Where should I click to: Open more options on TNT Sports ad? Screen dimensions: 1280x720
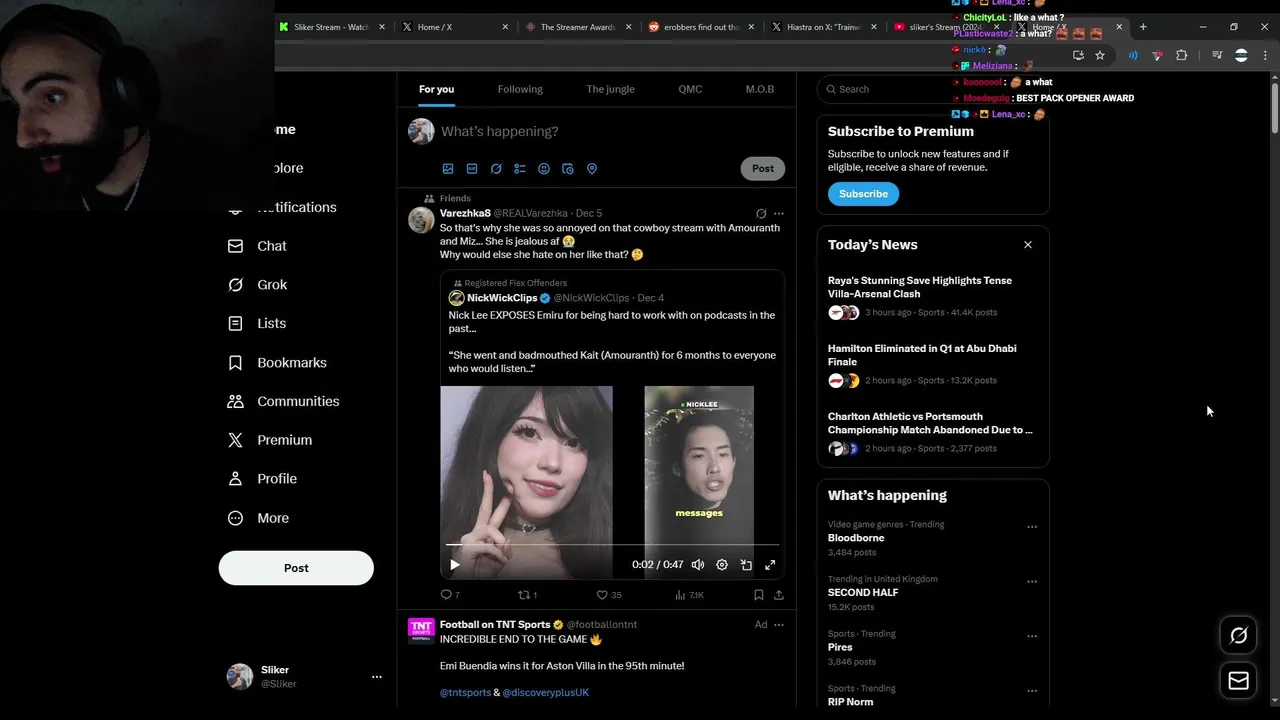(x=779, y=625)
